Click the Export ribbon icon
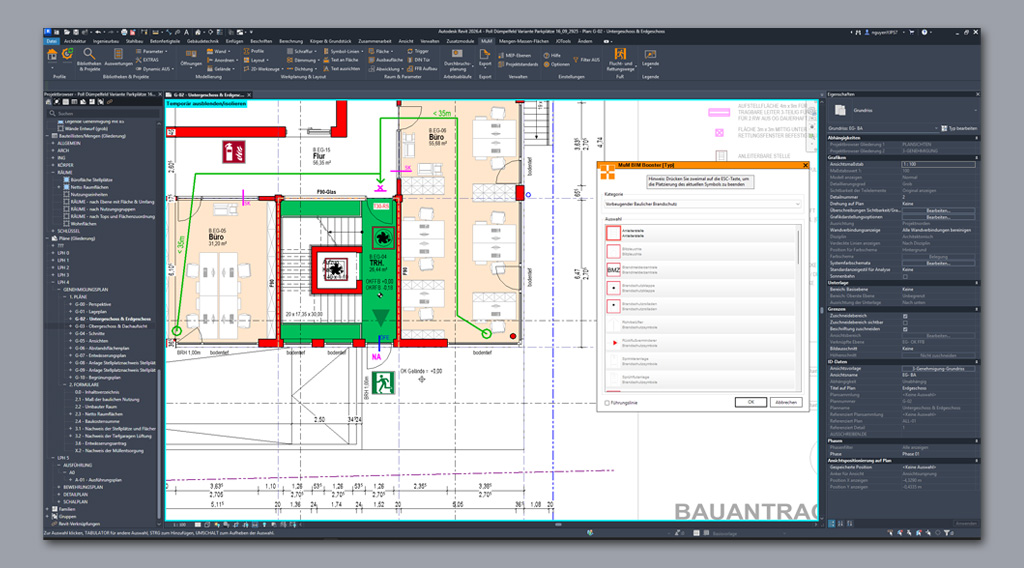This screenshot has width=1024, height=568. pyautogui.click(x=485, y=57)
